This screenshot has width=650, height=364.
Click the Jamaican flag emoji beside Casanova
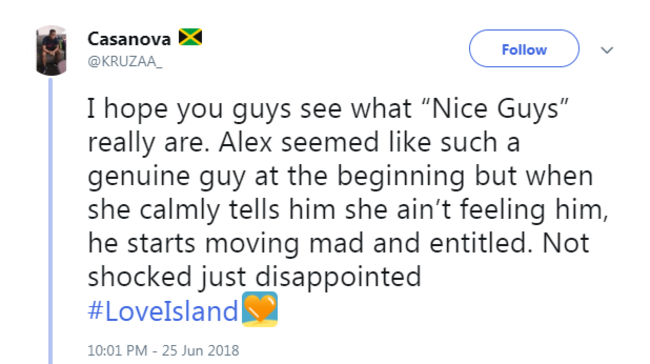tap(190, 37)
